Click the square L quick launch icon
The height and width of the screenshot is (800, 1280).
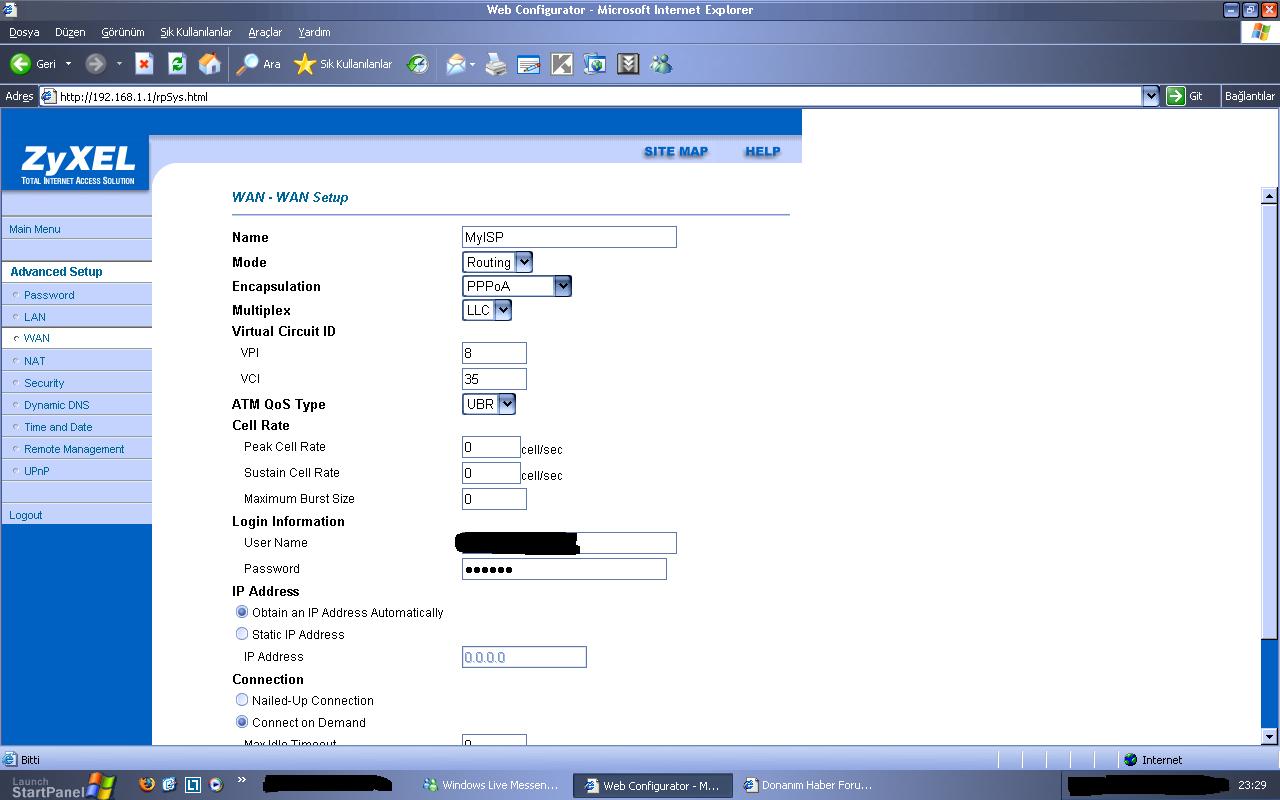click(193, 785)
